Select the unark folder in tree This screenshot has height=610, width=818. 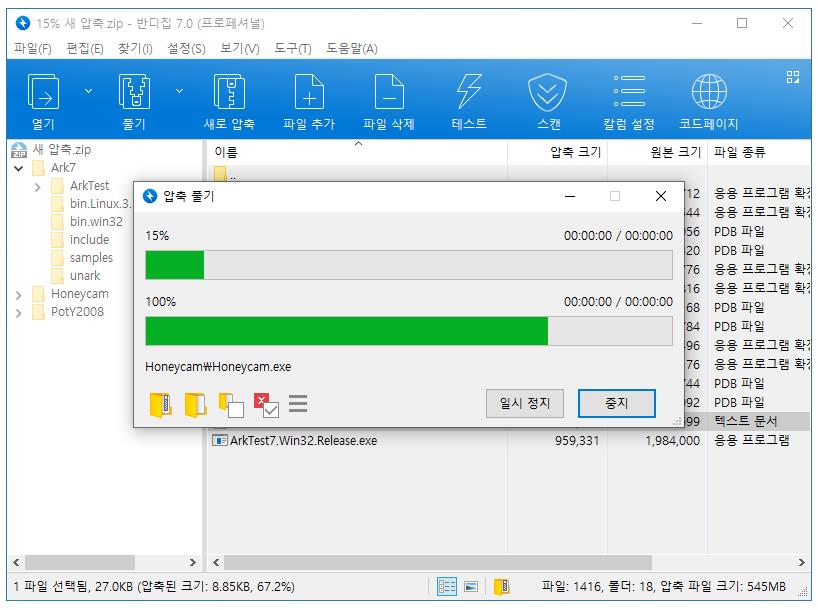76,276
